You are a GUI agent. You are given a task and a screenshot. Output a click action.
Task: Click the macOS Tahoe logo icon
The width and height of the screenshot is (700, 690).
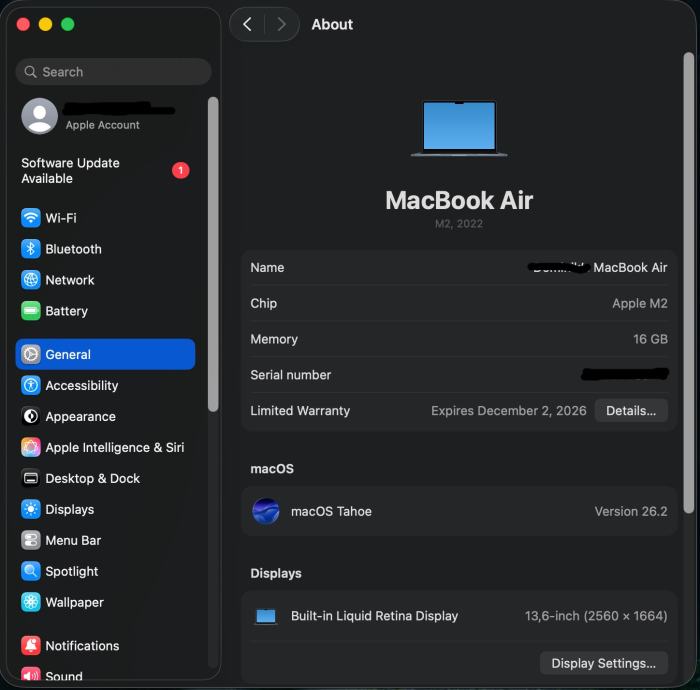[266, 511]
